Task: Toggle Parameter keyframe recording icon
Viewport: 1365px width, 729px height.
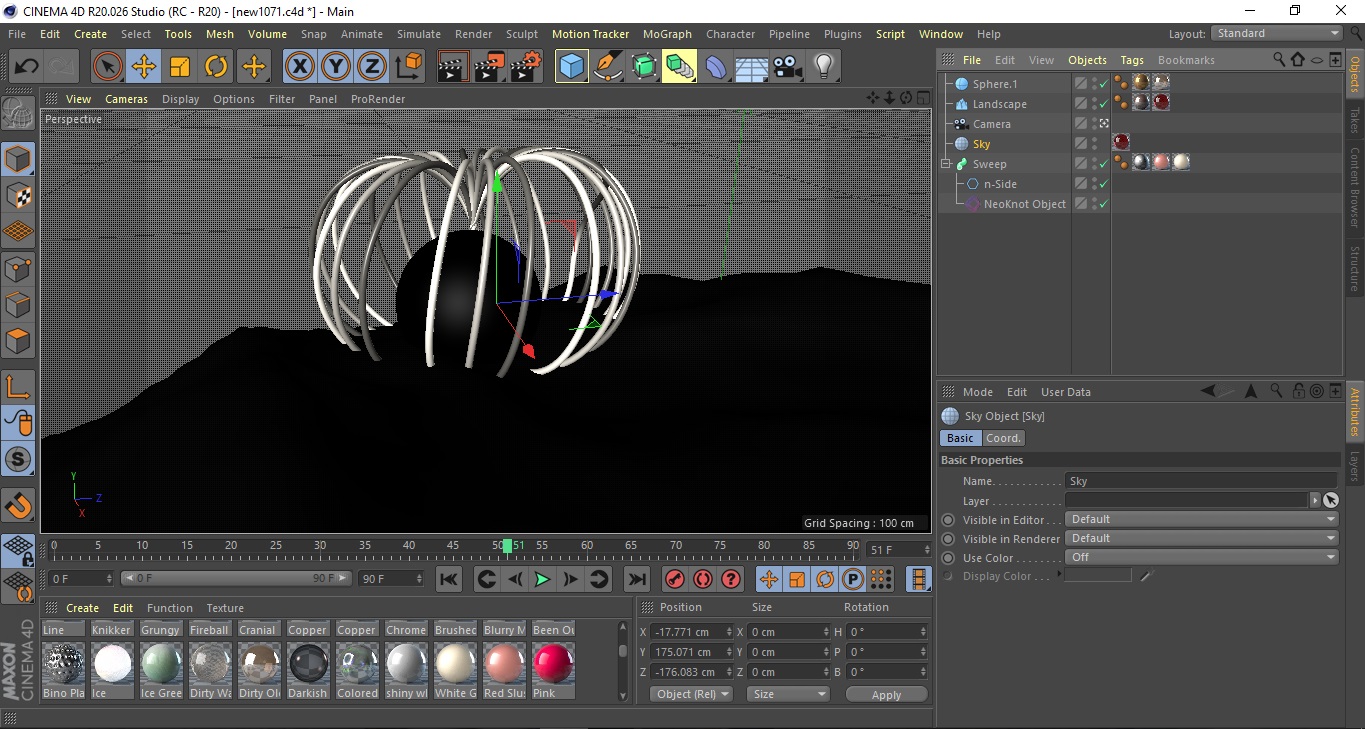Action: pyautogui.click(x=852, y=579)
